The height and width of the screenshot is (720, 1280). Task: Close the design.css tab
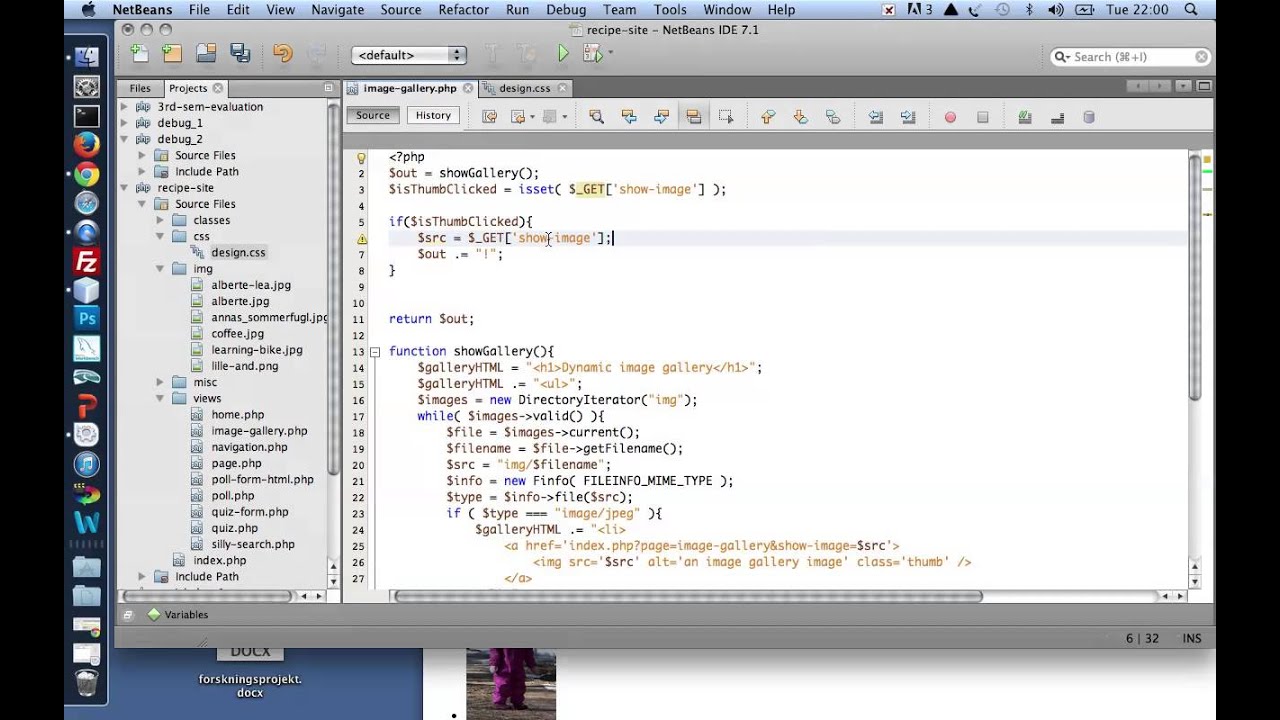pyautogui.click(x=562, y=89)
